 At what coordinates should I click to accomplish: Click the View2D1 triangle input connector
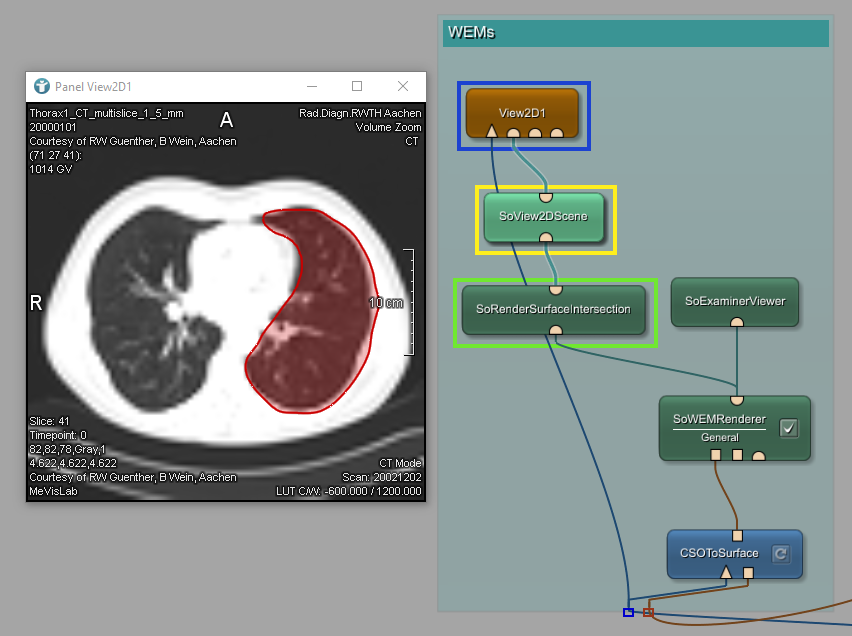[492, 132]
